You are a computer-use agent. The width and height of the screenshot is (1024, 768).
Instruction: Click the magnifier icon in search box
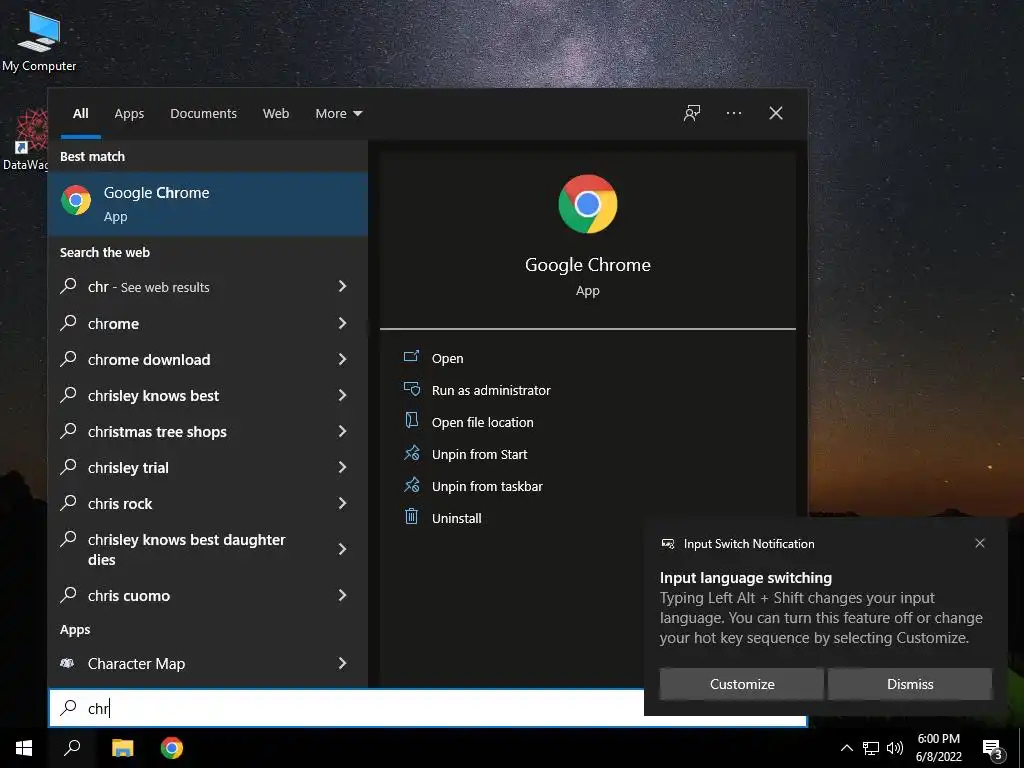[x=69, y=707]
